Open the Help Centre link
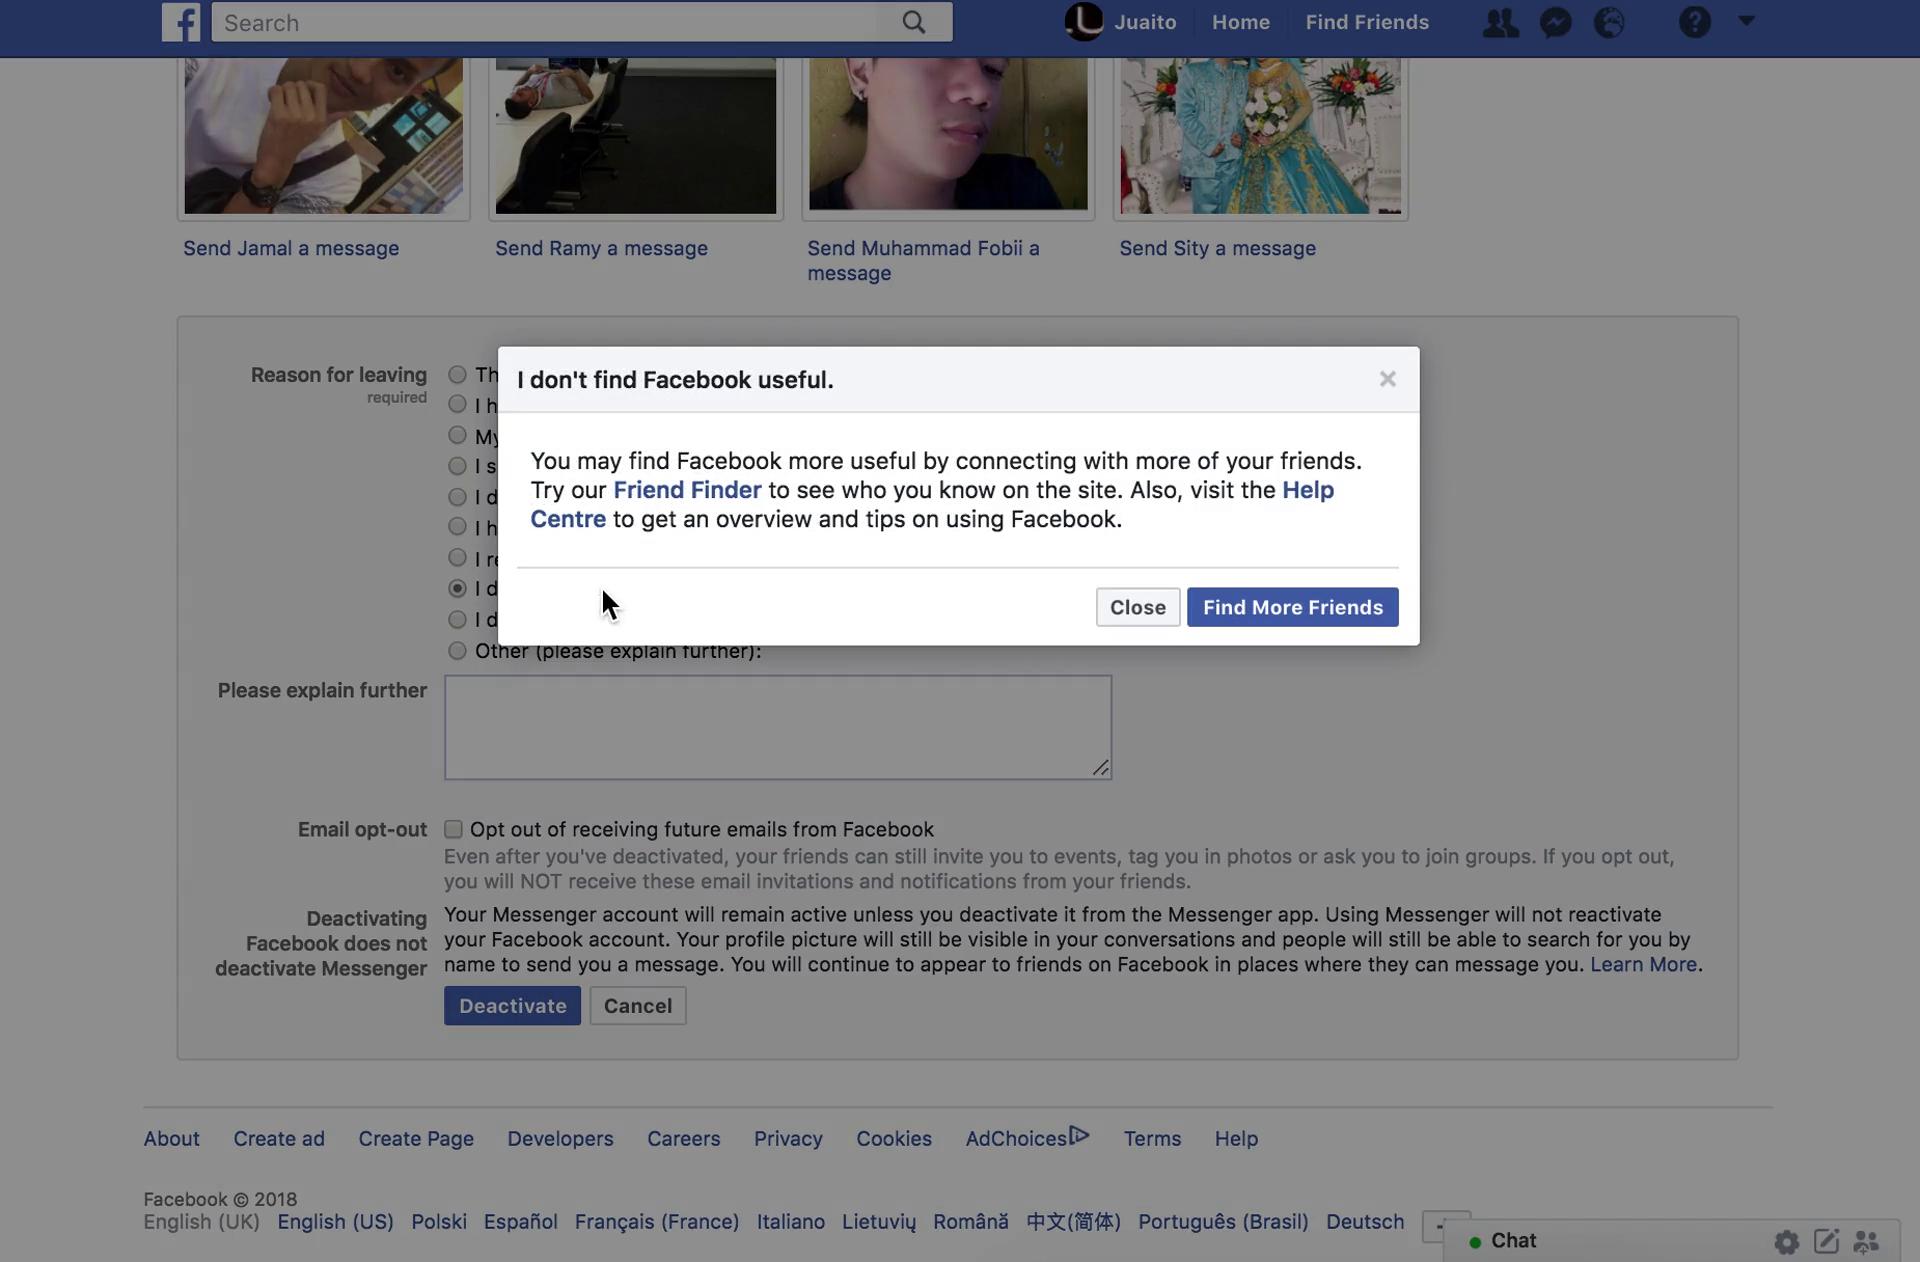The height and width of the screenshot is (1262, 1920). coord(1308,490)
